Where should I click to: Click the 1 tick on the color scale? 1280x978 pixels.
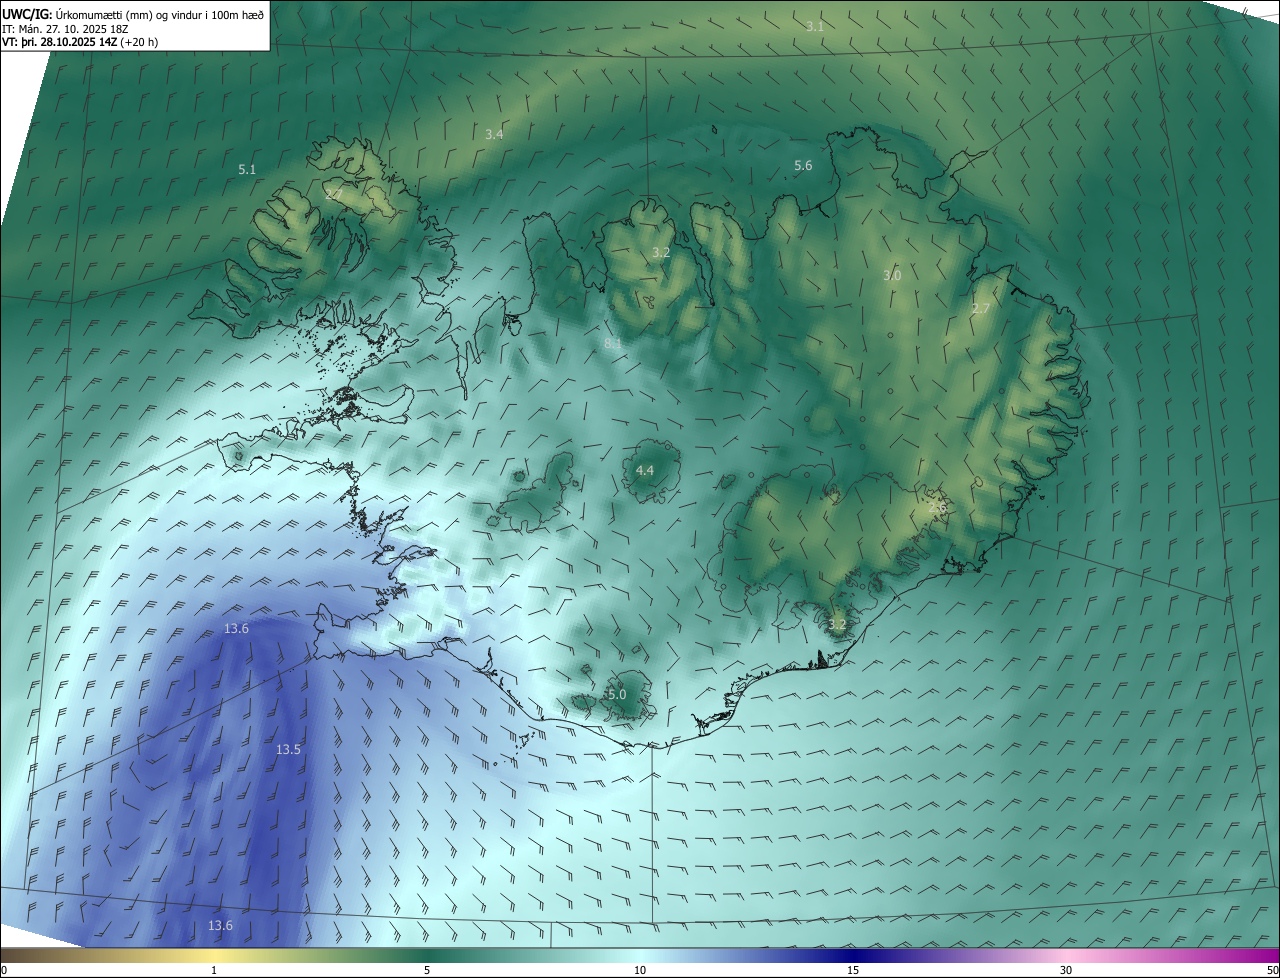(214, 970)
